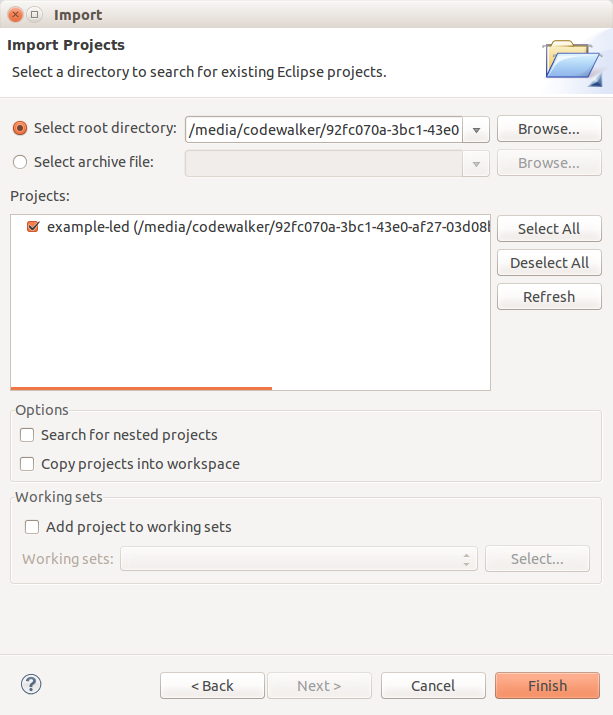
Task: Click the root directory path field
Action: [x=323, y=130]
